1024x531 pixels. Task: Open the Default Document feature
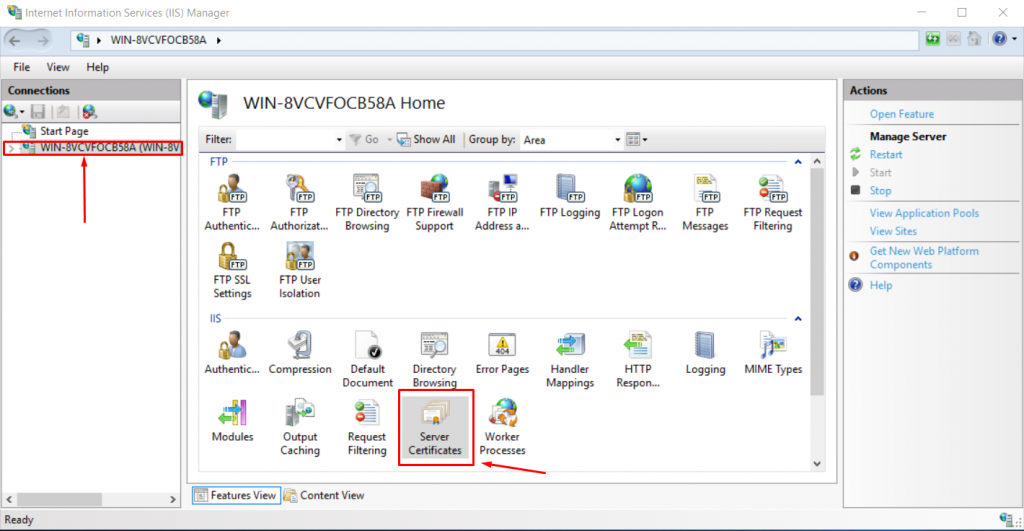[x=367, y=359]
